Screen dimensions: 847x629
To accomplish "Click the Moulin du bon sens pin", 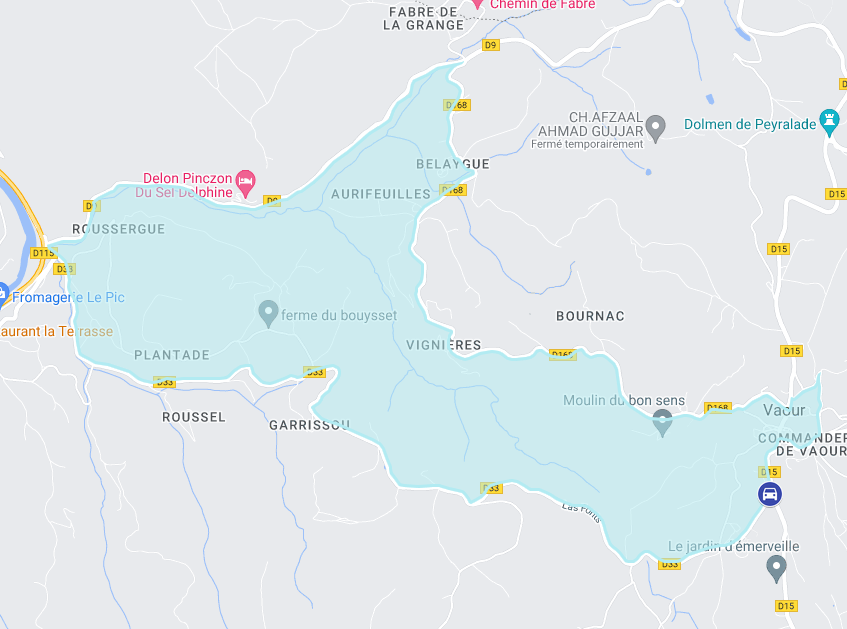I will tap(662, 422).
